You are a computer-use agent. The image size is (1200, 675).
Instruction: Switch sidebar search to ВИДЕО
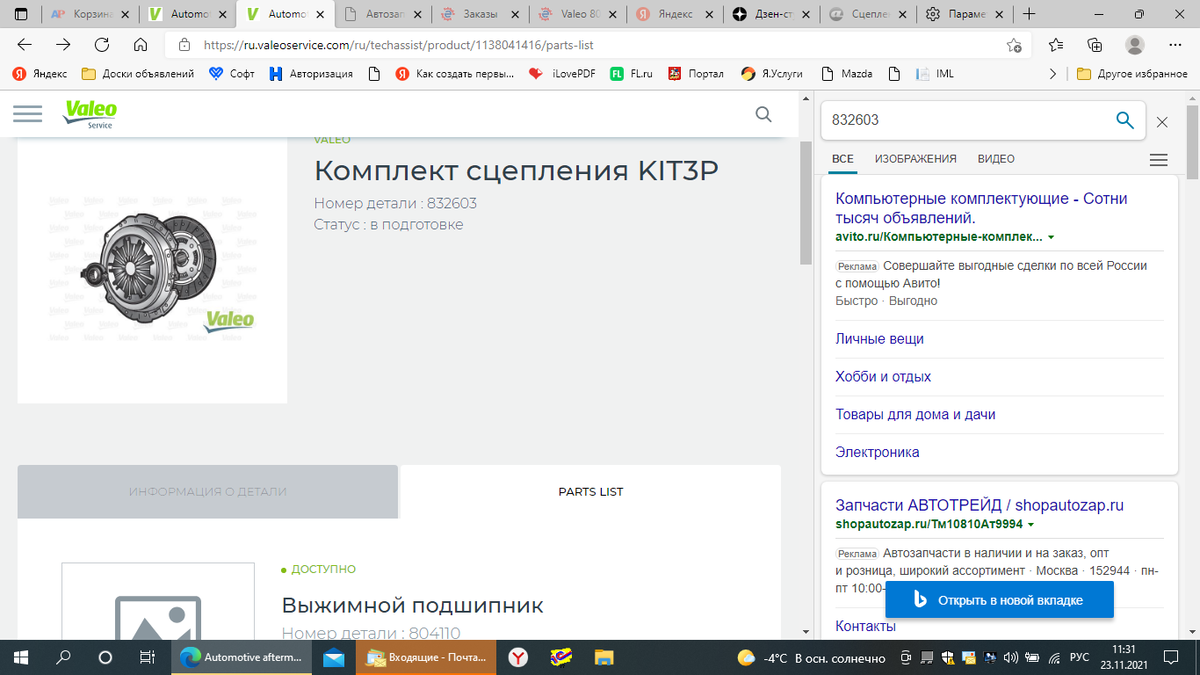[x=996, y=159]
